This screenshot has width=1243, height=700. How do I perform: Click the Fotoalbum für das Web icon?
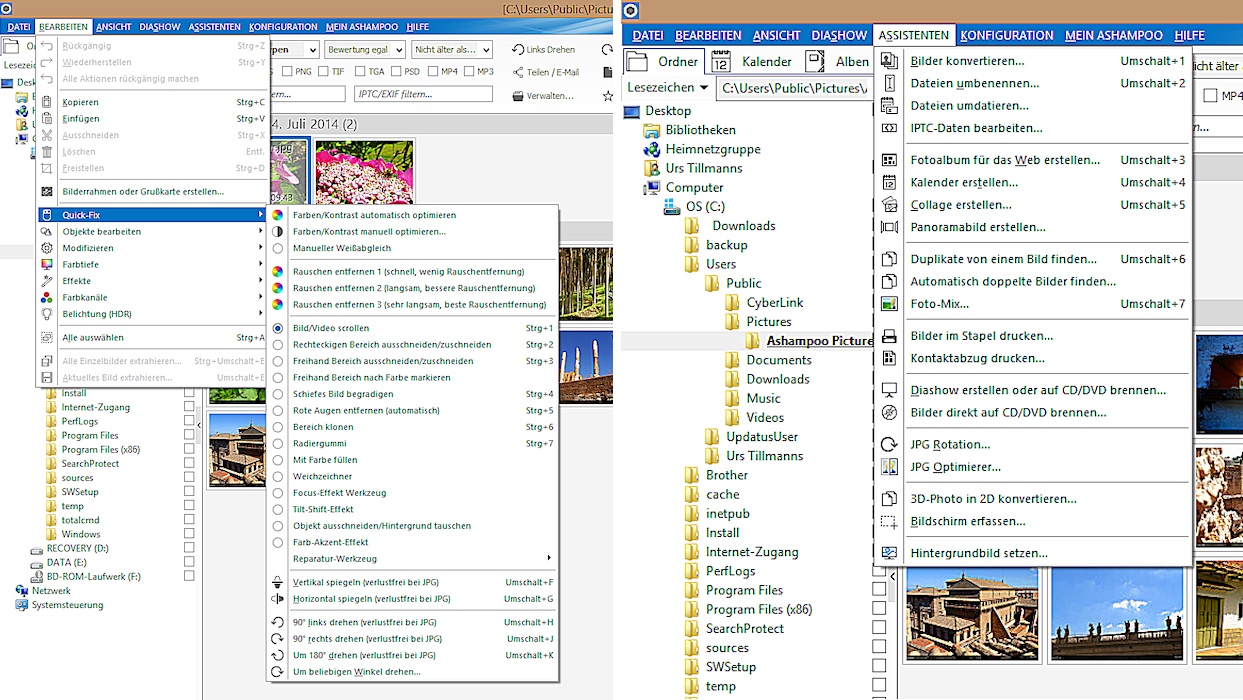889,160
